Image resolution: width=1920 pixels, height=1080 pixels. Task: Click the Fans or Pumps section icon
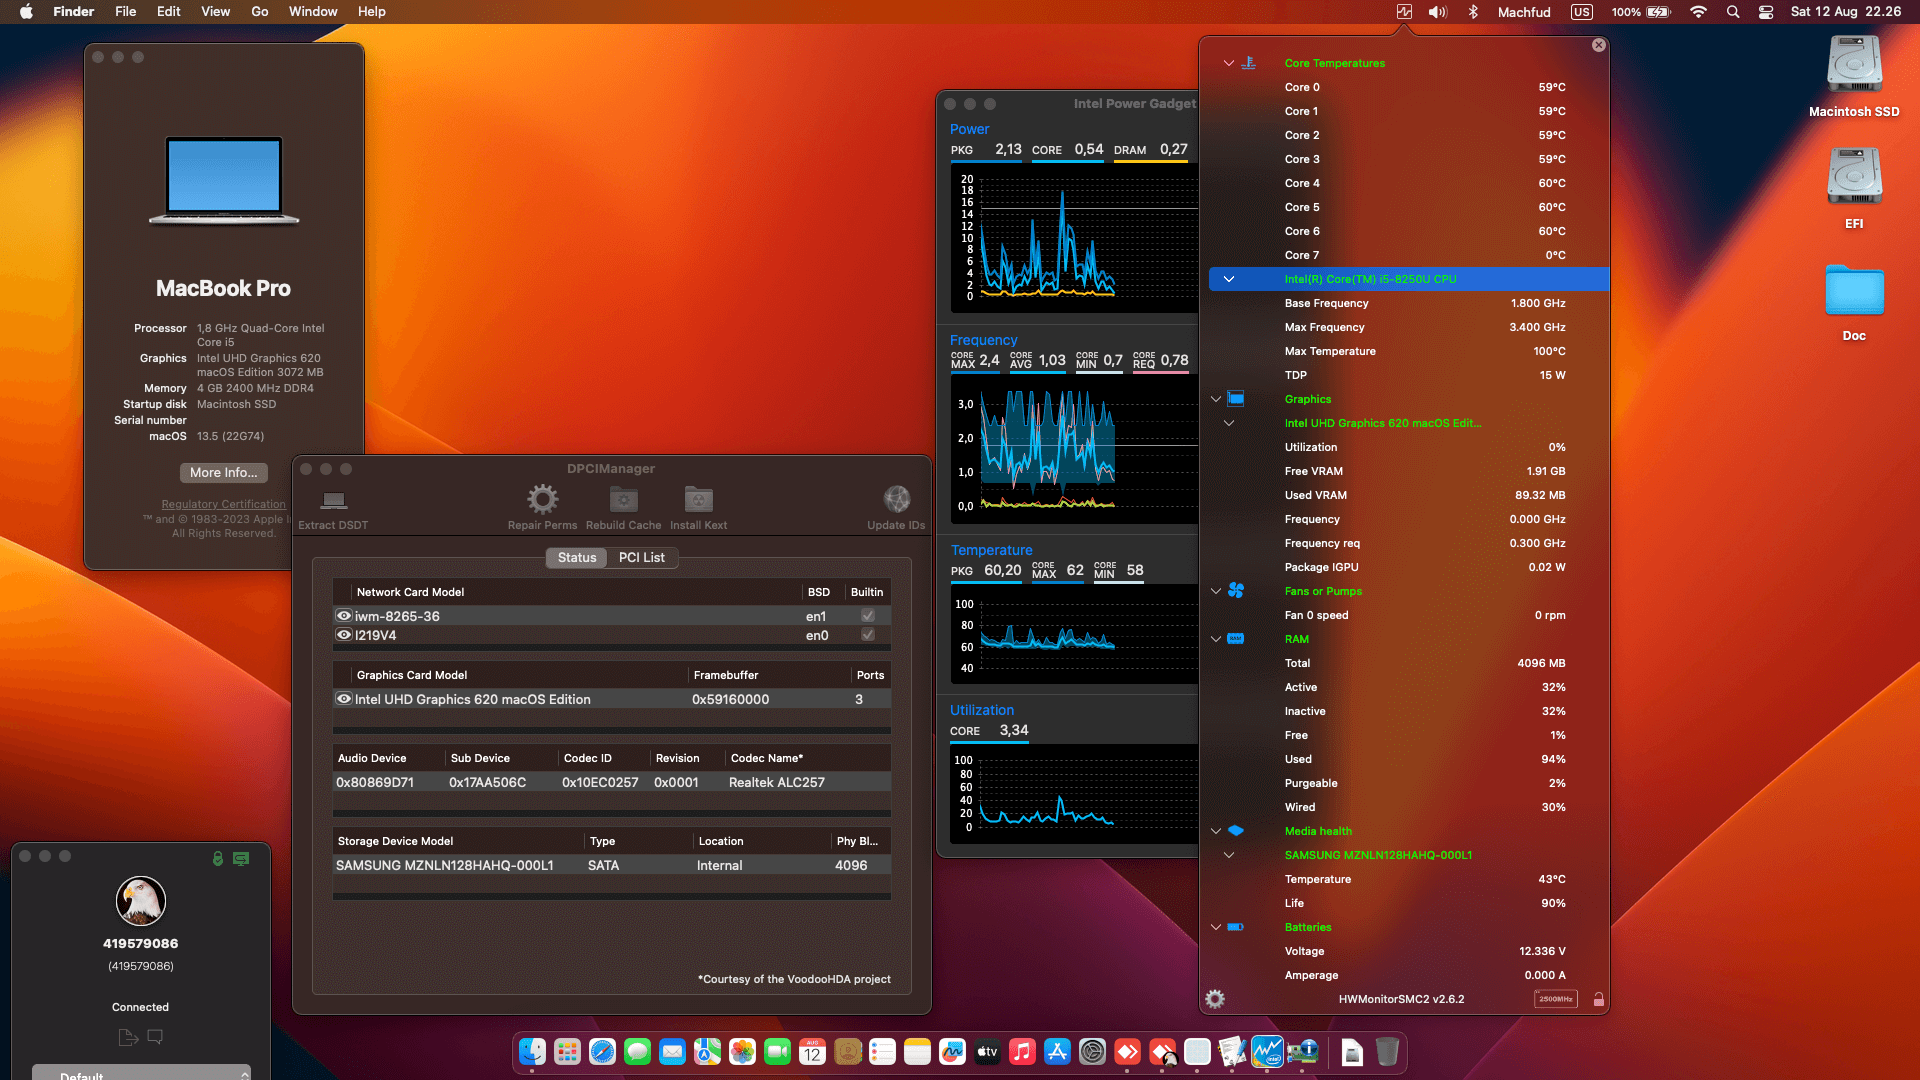(1236, 590)
